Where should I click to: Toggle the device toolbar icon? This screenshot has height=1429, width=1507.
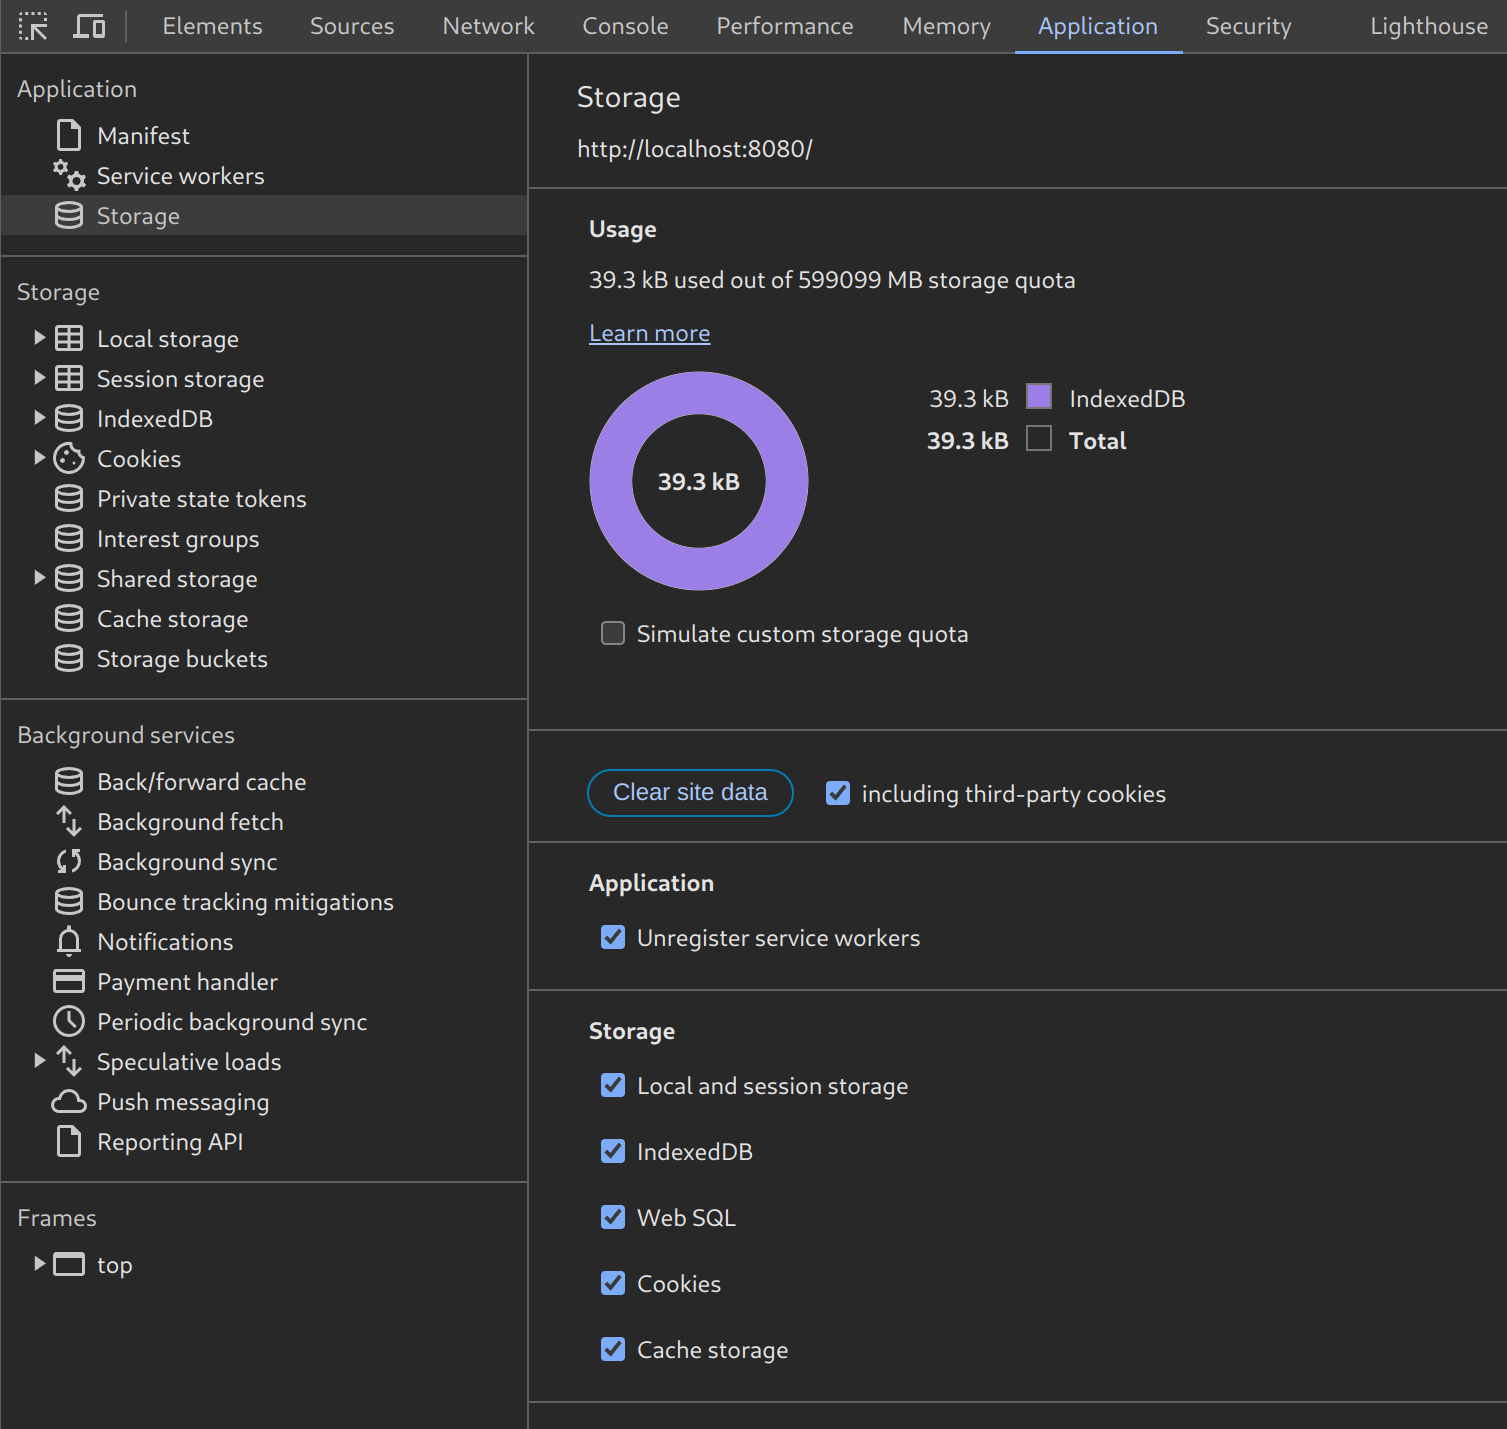tap(89, 26)
